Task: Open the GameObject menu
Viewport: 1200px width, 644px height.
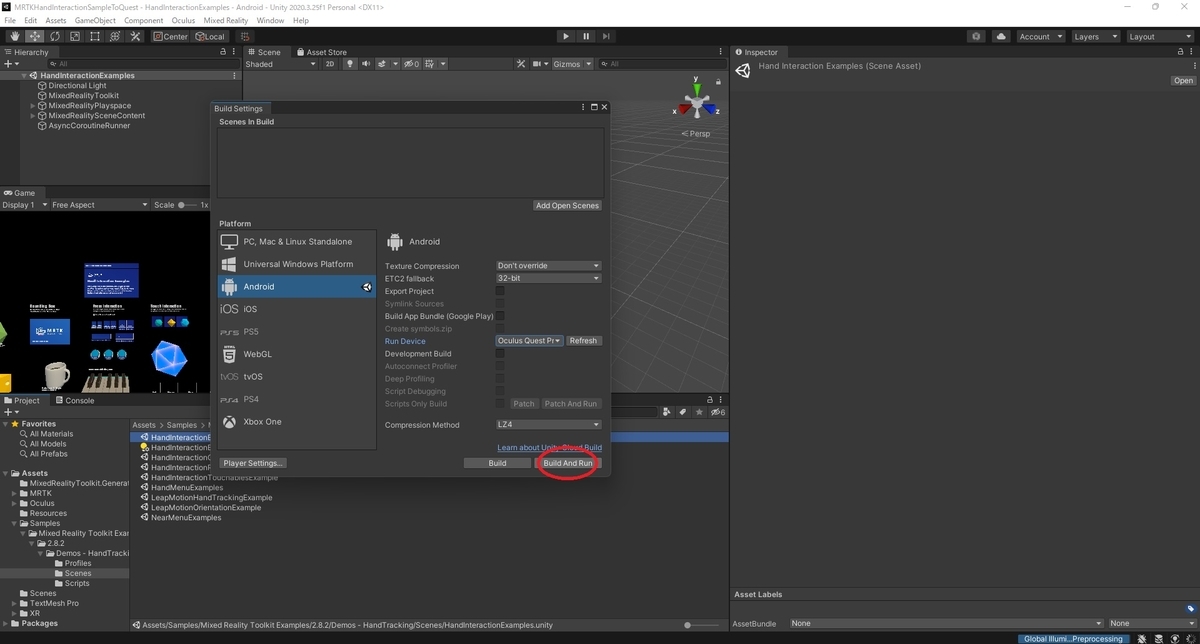Action: (x=95, y=20)
